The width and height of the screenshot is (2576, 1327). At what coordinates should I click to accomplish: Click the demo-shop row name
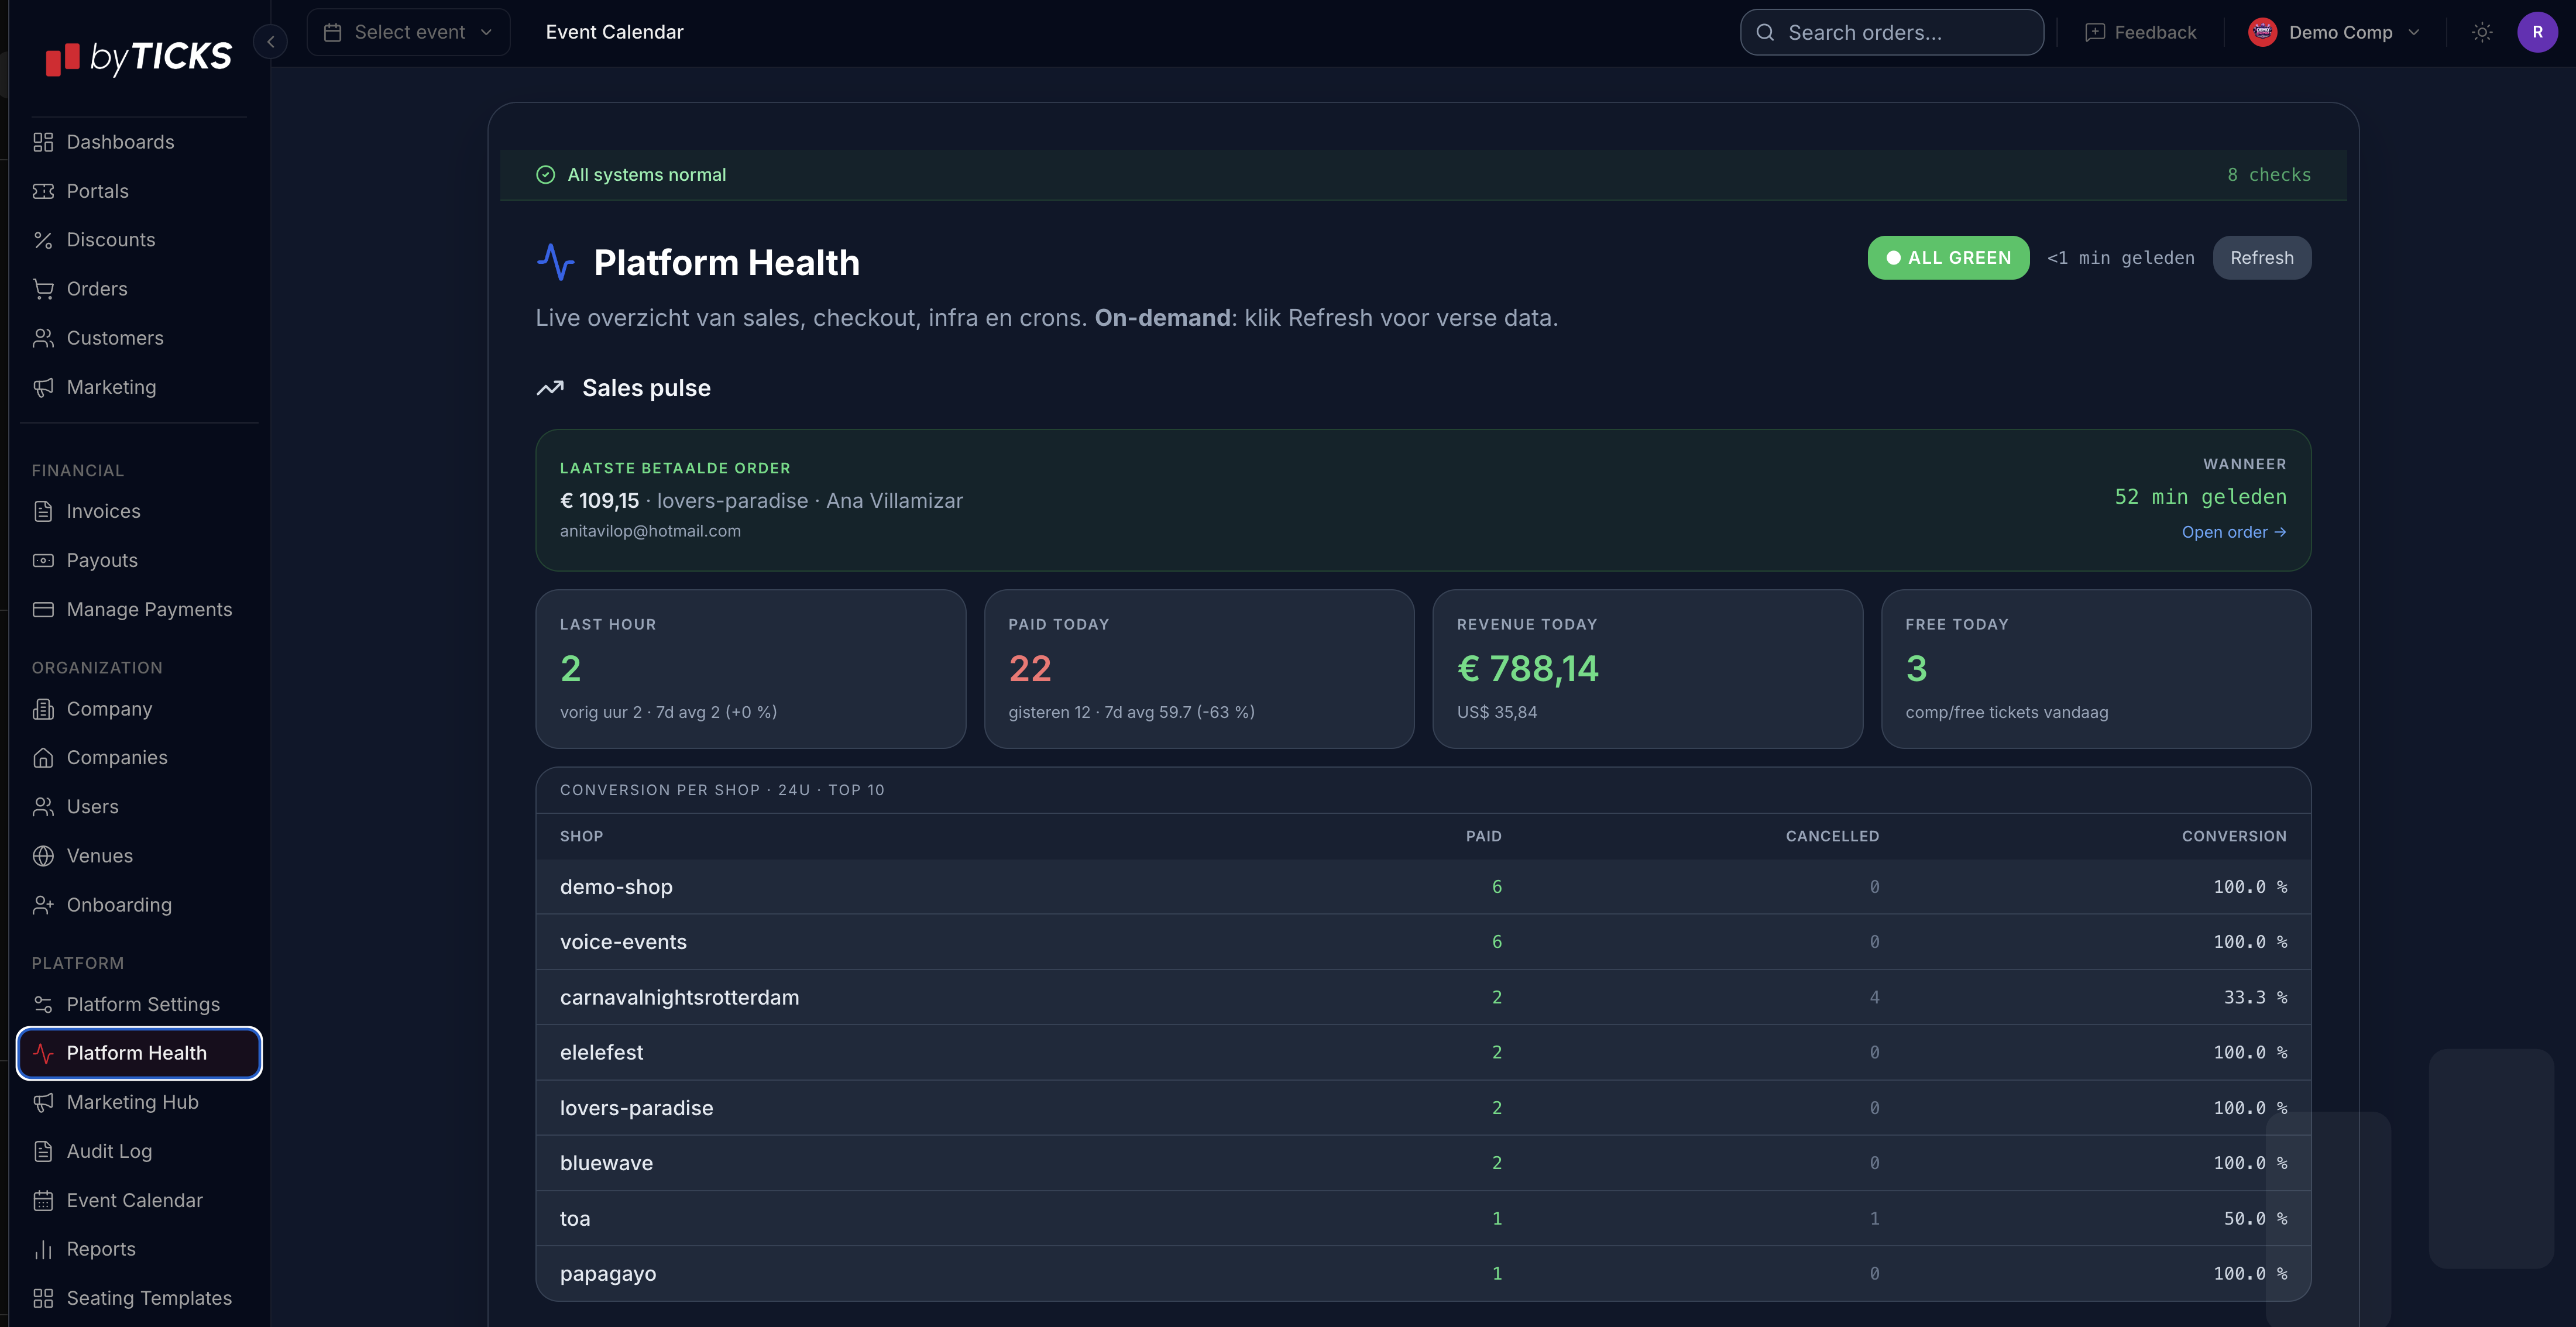point(616,887)
